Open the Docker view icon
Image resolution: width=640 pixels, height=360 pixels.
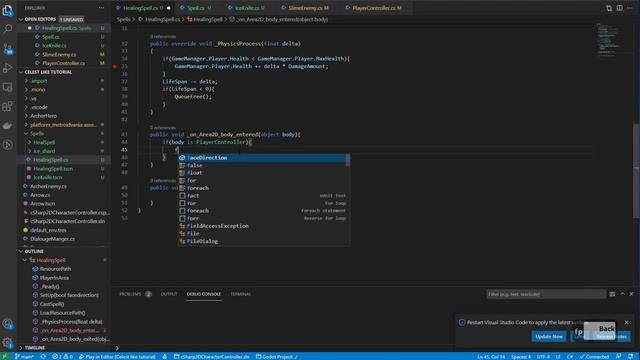click(x=7, y=125)
